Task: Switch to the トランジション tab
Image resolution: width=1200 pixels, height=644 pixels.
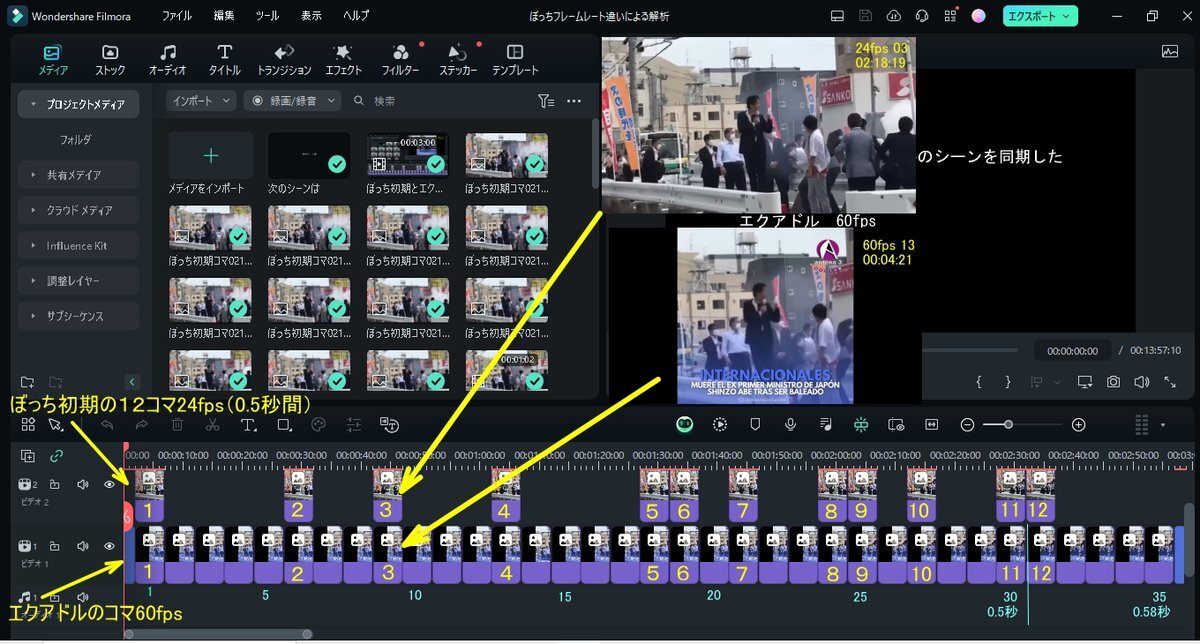Action: pos(284,60)
